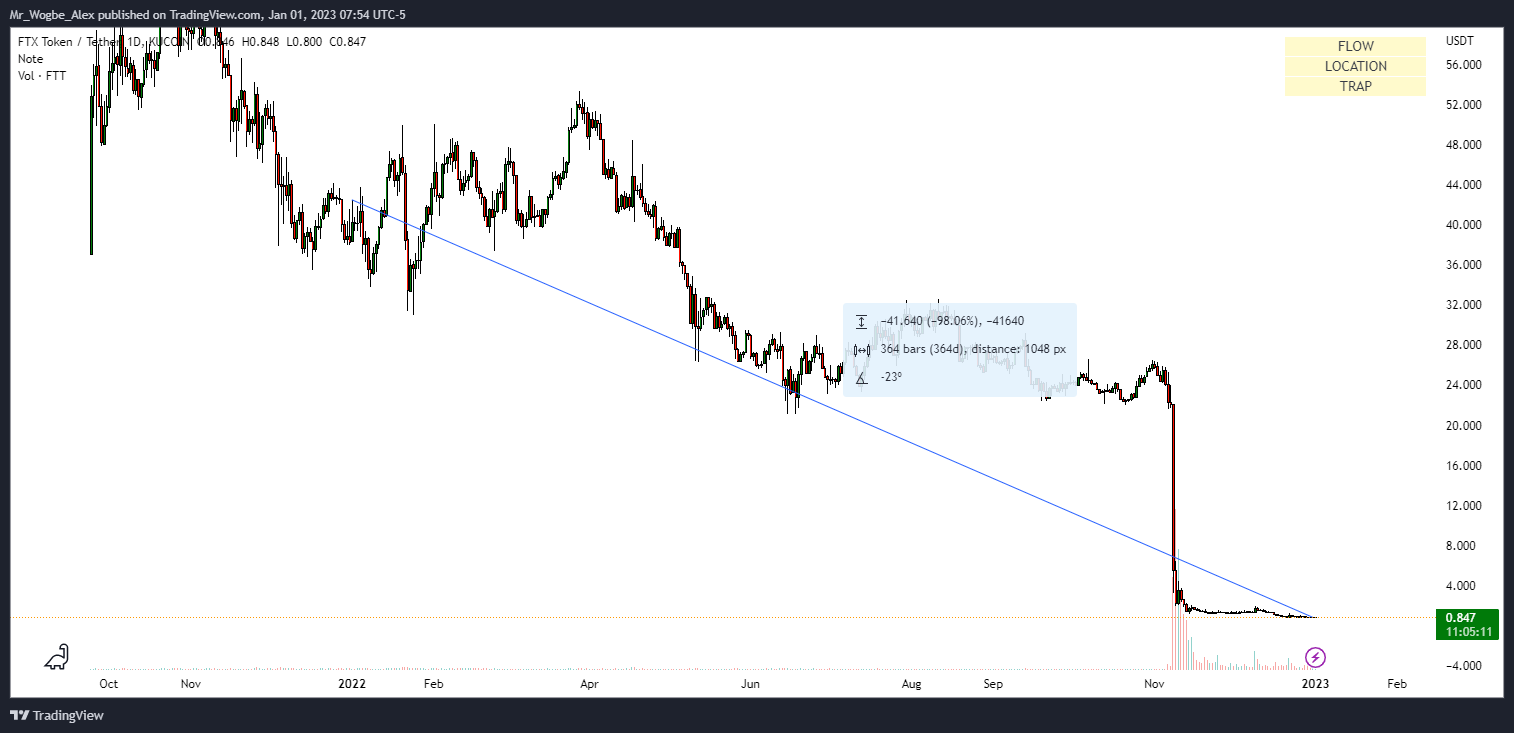Select the FLOW note label
Image resolution: width=1514 pixels, height=733 pixels.
tap(1355, 46)
